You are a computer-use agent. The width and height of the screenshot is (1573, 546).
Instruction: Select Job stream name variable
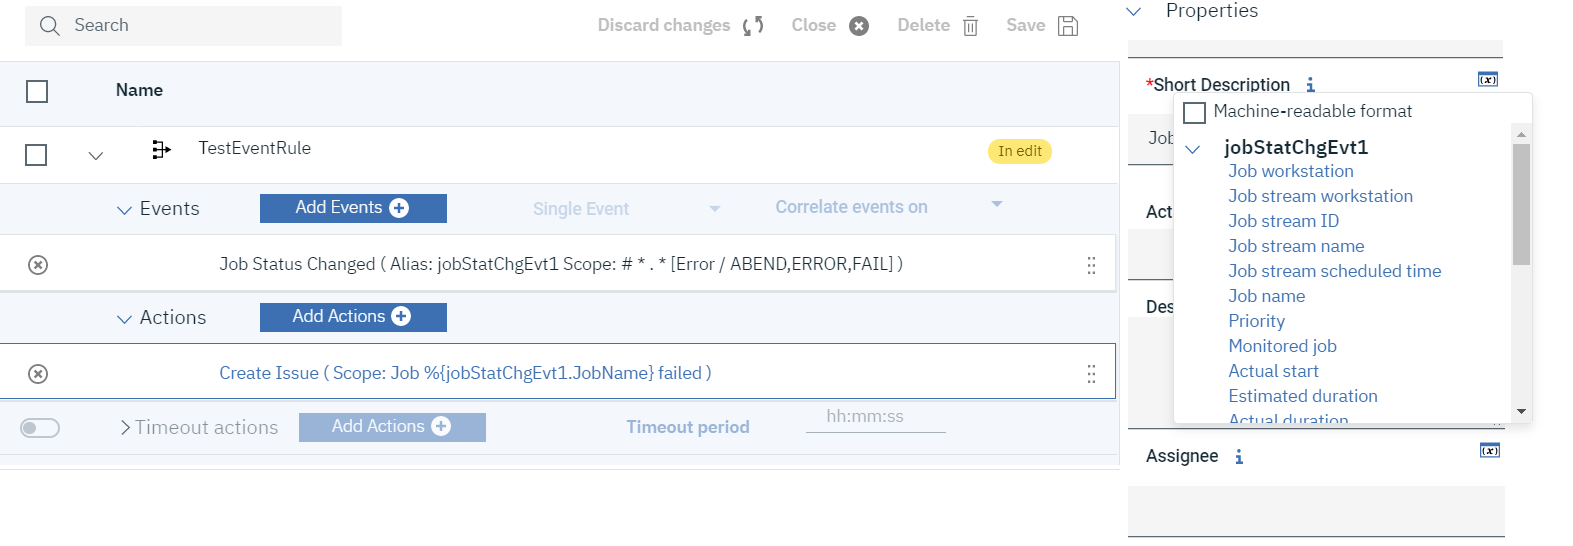pos(1296,246)
